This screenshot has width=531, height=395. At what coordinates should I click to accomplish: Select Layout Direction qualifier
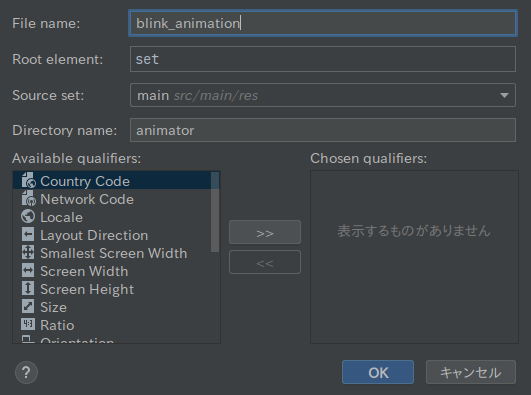point(112,235)
